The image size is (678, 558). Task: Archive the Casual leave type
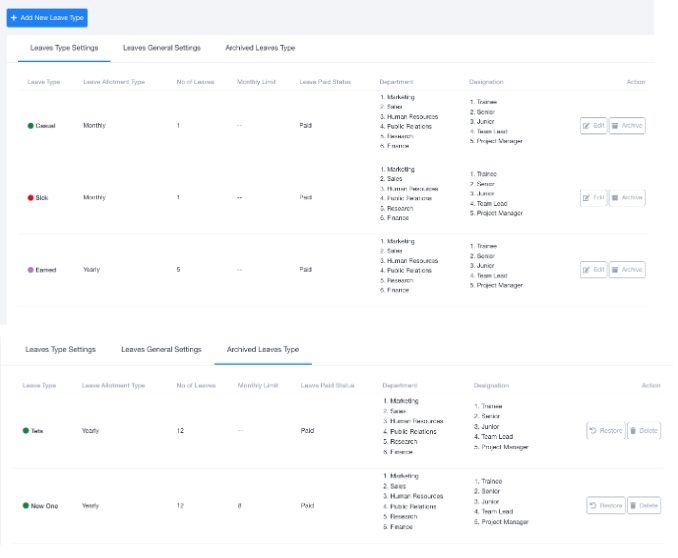click(x=627, y=126)
